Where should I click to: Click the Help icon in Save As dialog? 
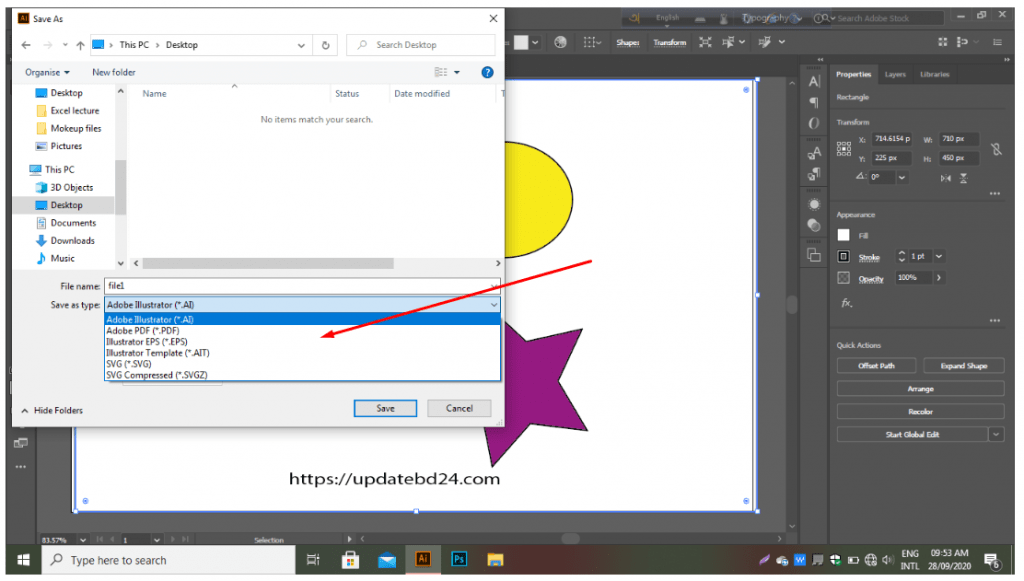[x=487, y=72]
